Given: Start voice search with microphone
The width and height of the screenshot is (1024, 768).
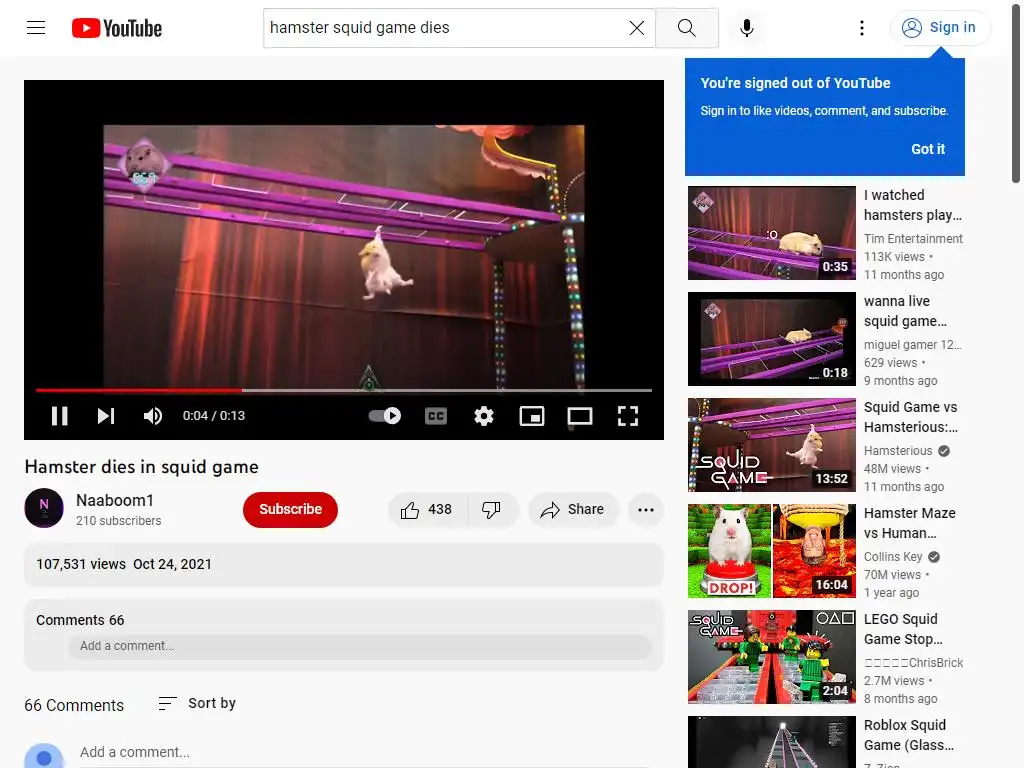Looking at the screenshot, I should click(746, 27).
